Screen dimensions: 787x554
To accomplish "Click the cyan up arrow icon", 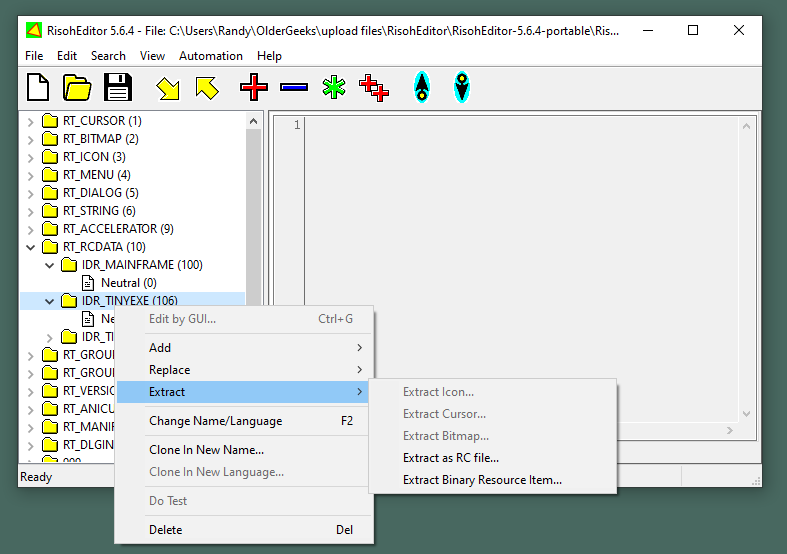I will 422,87.
